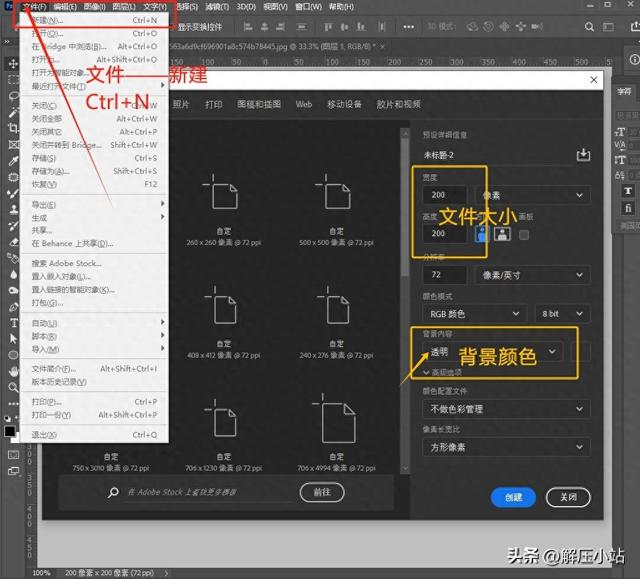Viewport: 640px width, 579px height.
Task: Switch to the 照片 preset tab
Action: click(181, 104)
